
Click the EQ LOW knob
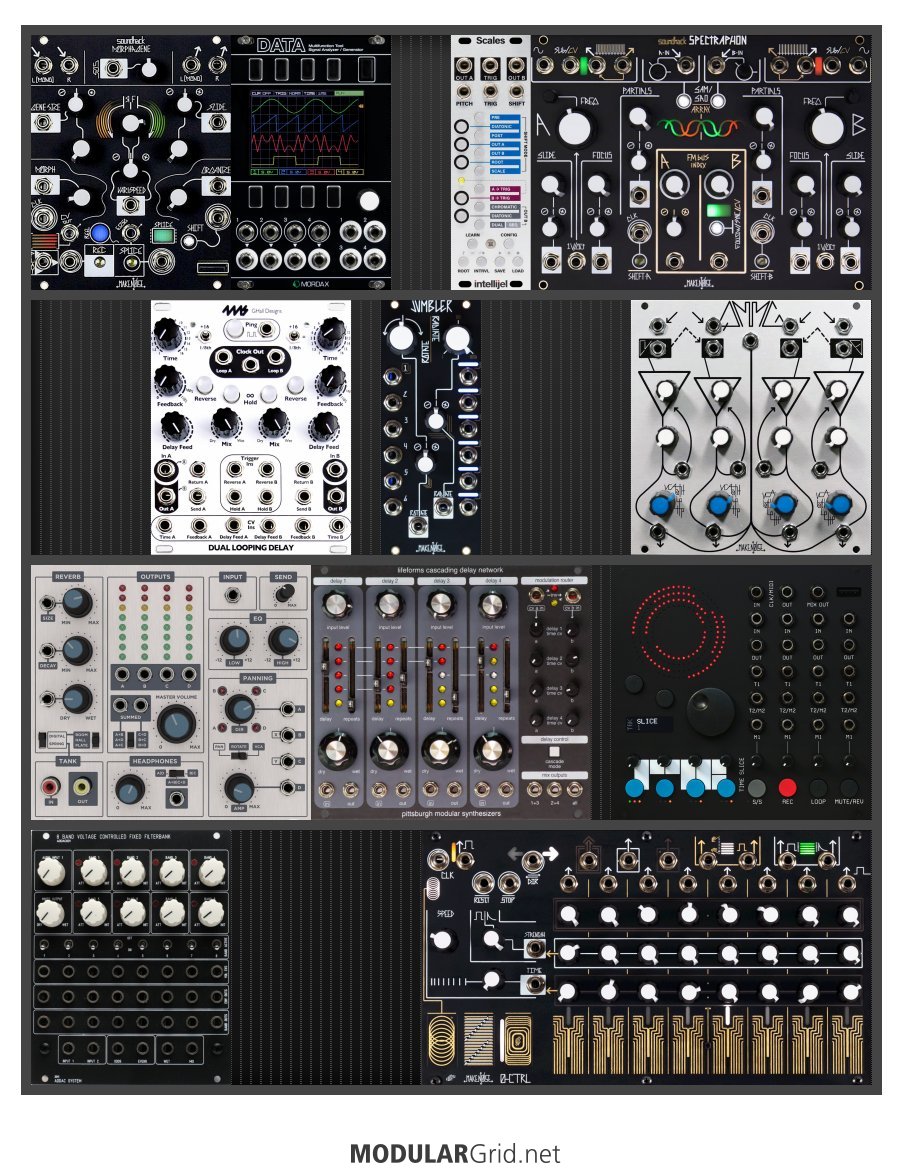point(235,641)
